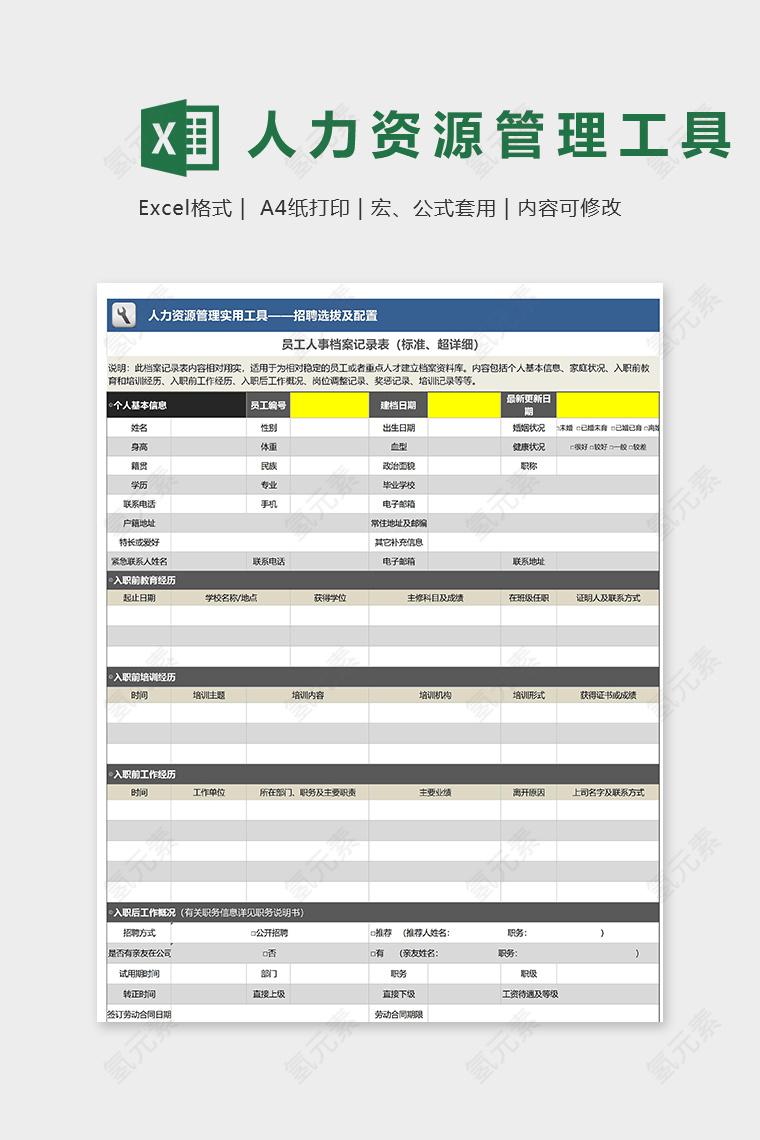Tick the 否 checkbox for relatives in company
Image resolution: width=760 pixels, height=1140 pixels.
pyautogui.click(x=265, y=954)
